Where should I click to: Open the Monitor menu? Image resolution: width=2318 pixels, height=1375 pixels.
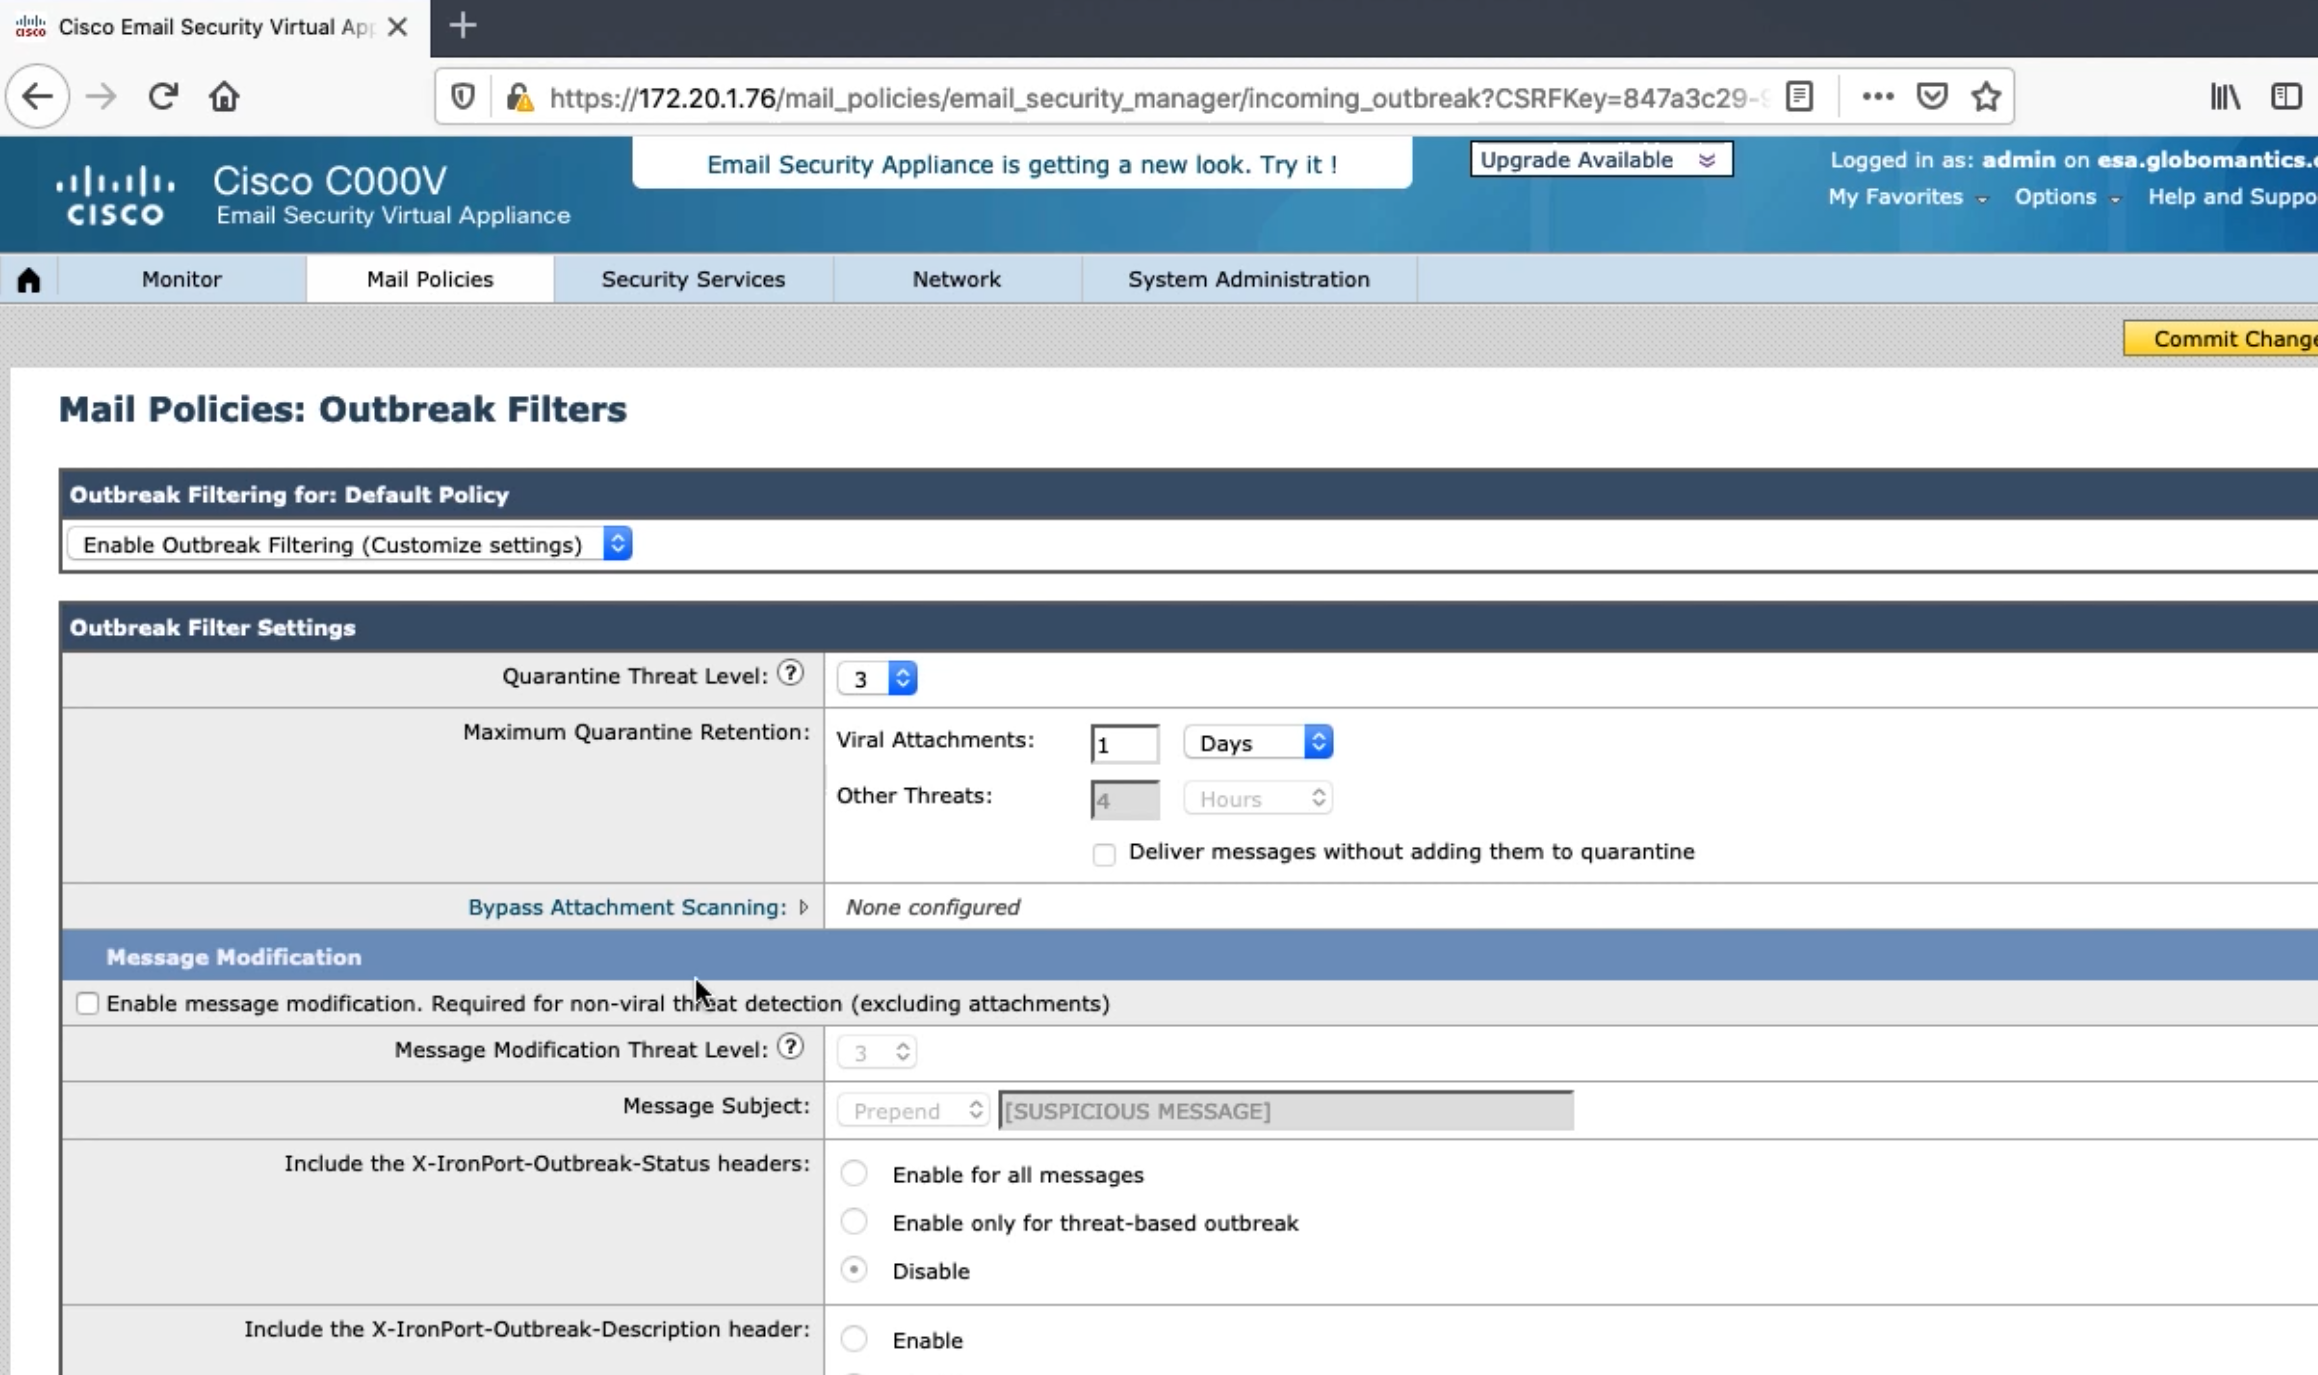181,279
